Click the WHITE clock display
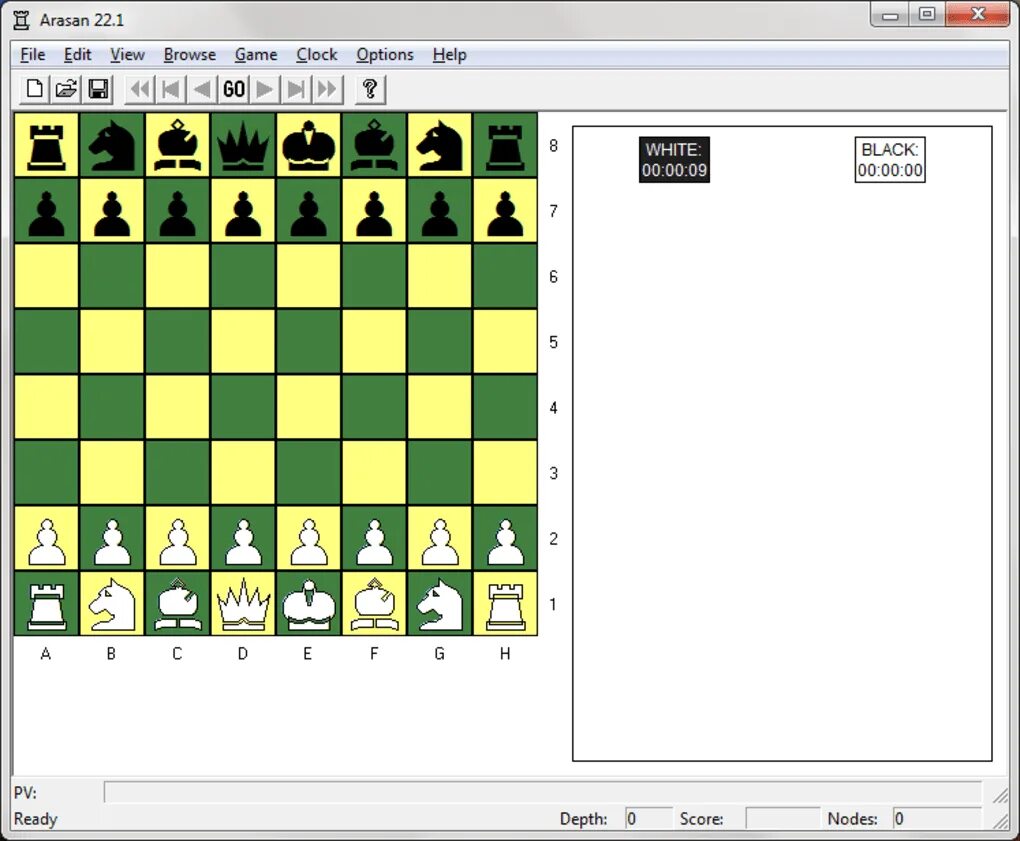The image size is (1020, 841). tap(674, 160)
